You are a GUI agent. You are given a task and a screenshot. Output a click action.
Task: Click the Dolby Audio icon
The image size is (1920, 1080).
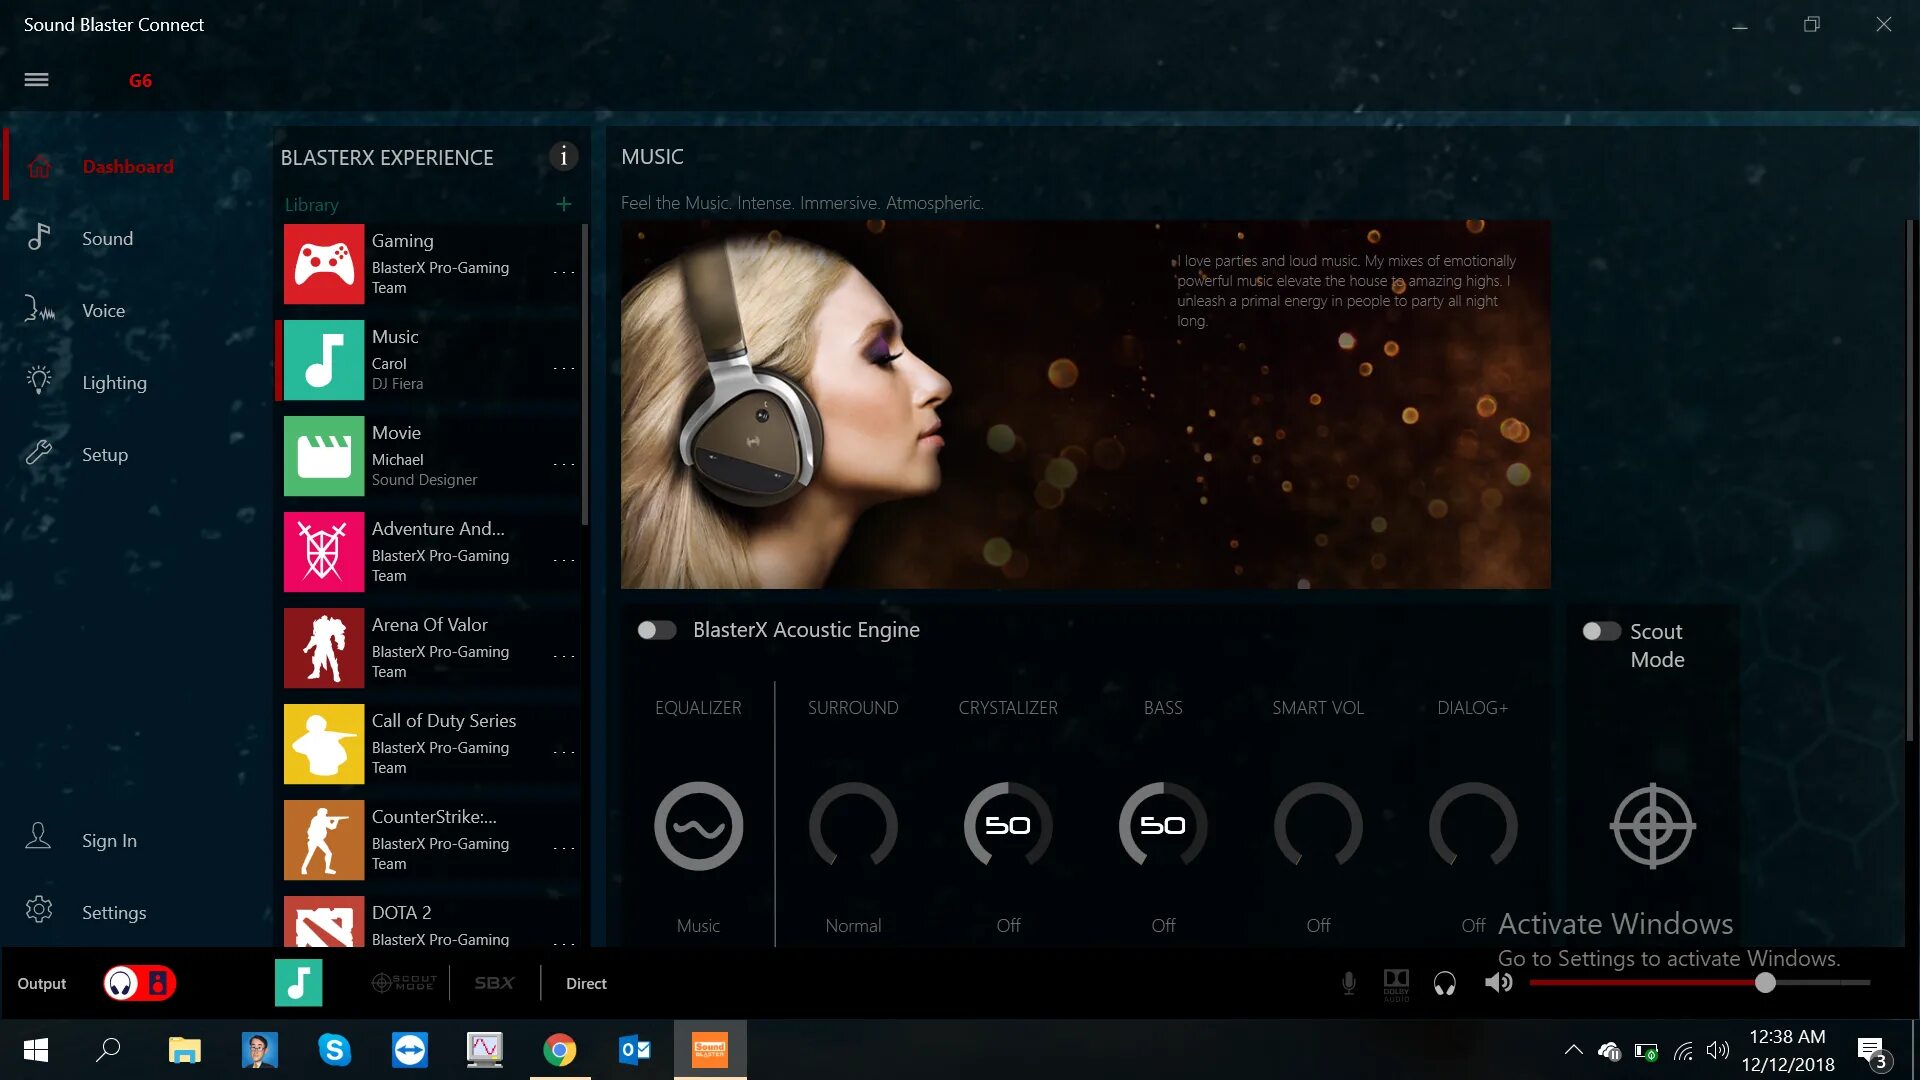[x=1396, y=983]
